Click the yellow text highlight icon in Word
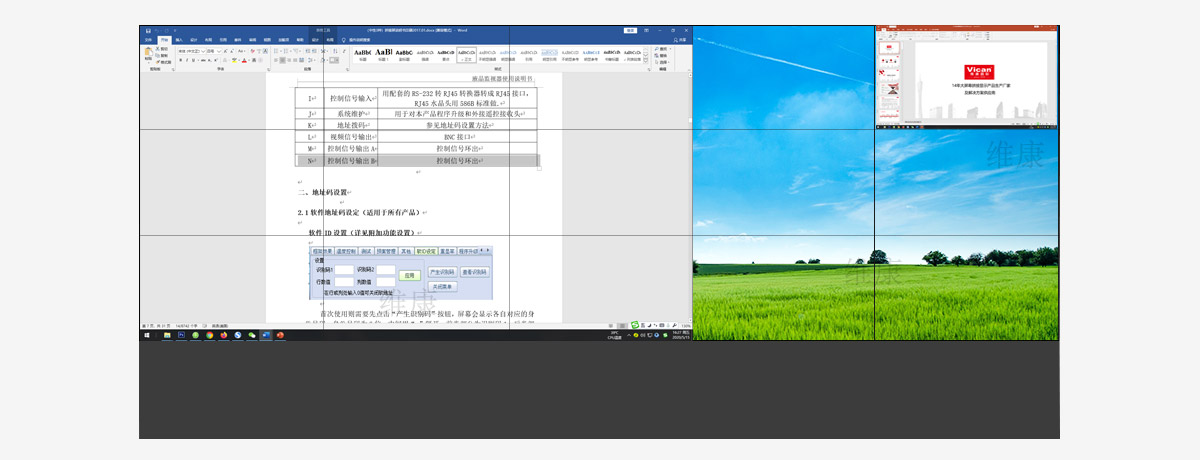1200x460 pixels. (234, 60)
